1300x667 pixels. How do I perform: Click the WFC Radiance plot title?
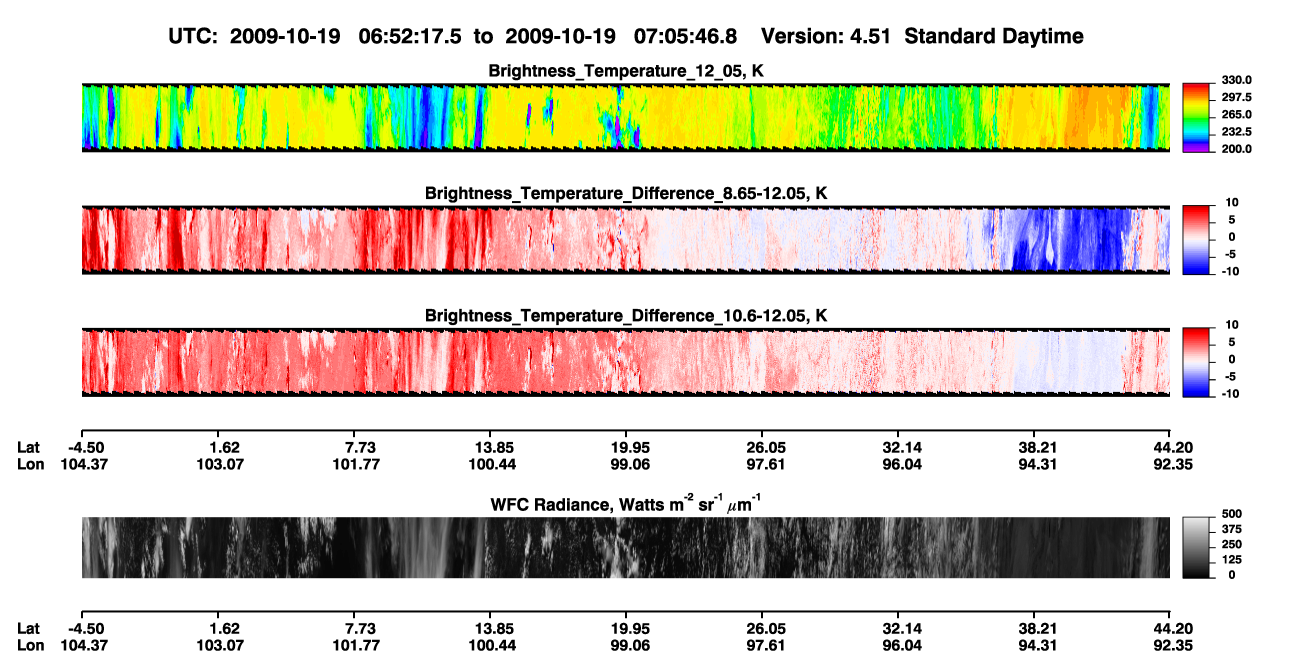626,504
